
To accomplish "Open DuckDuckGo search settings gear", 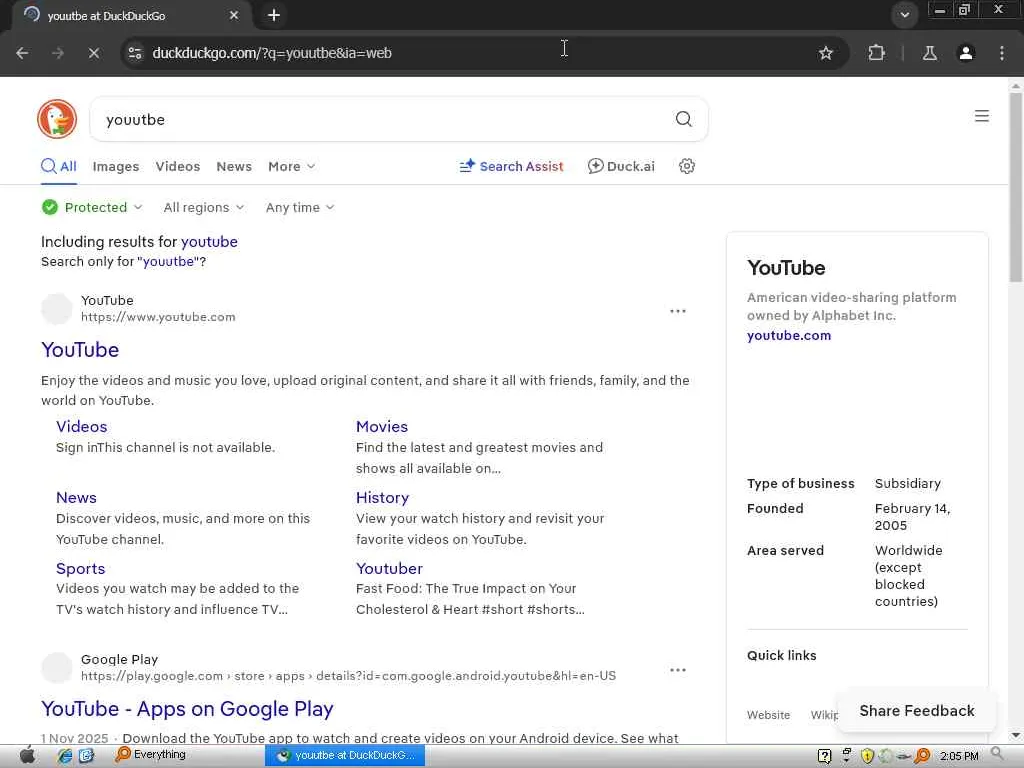I will [686, 166].
